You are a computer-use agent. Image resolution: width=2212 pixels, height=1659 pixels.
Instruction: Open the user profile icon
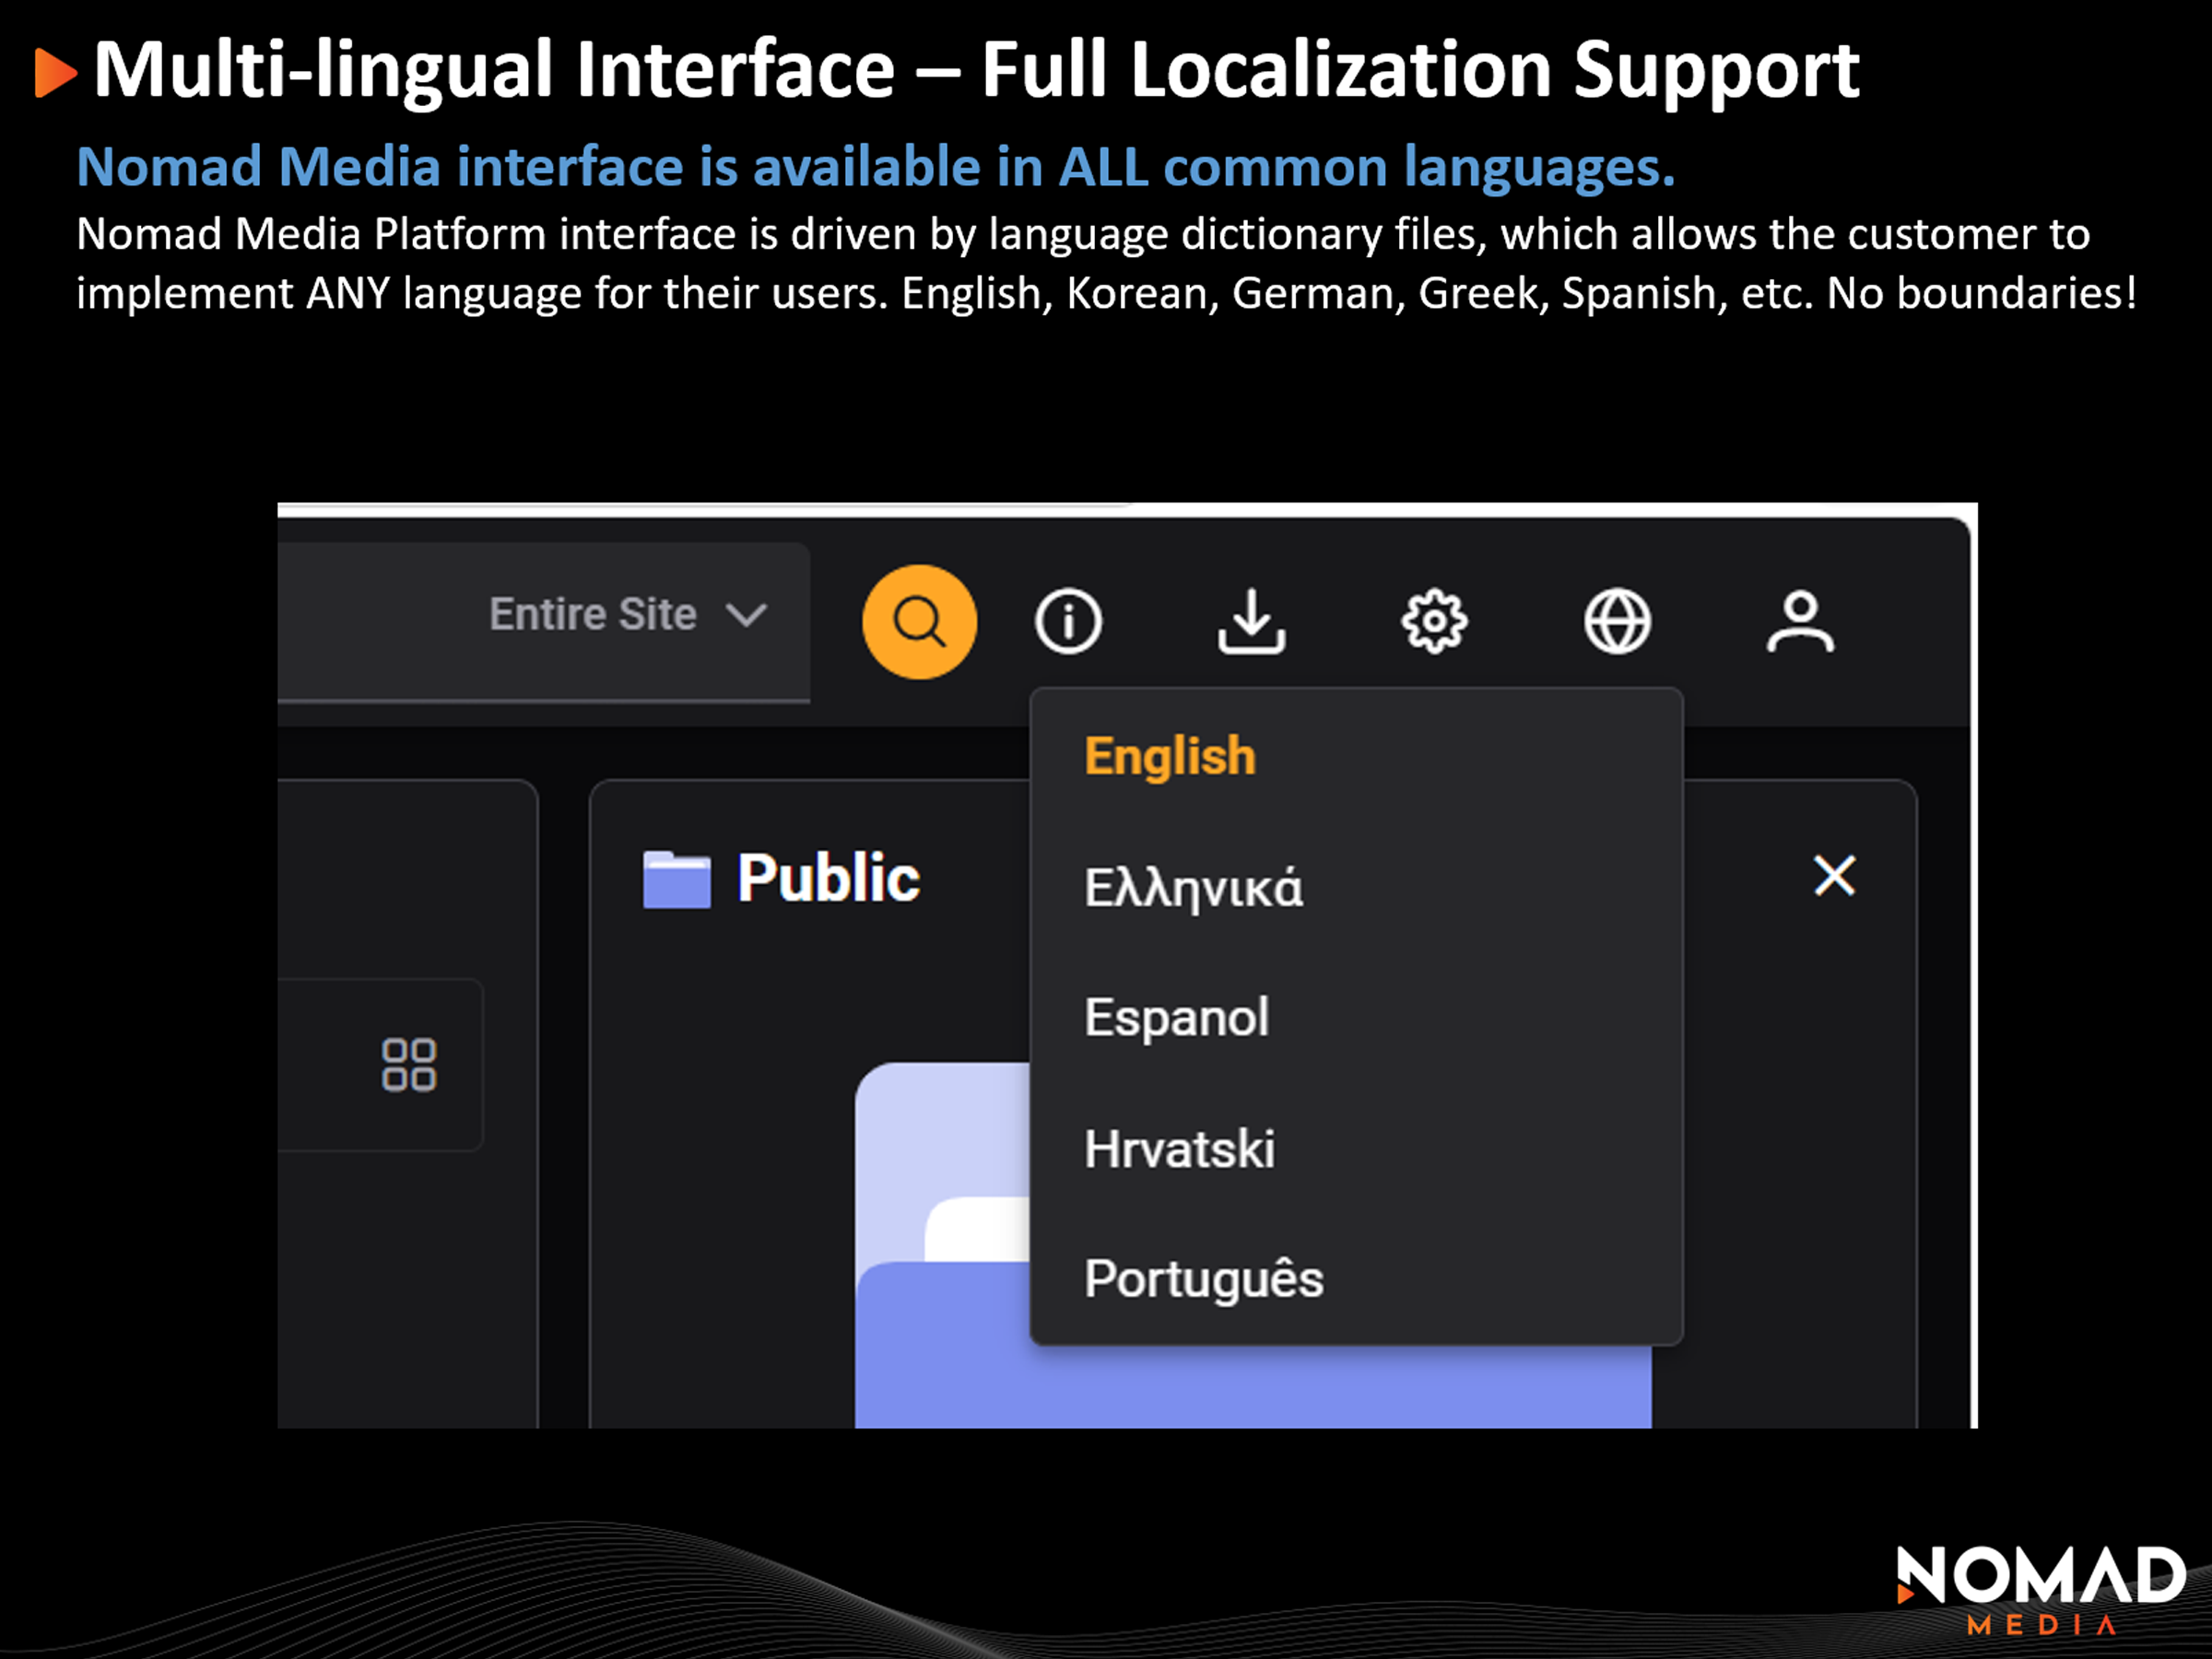click(x=1800, y=622)
